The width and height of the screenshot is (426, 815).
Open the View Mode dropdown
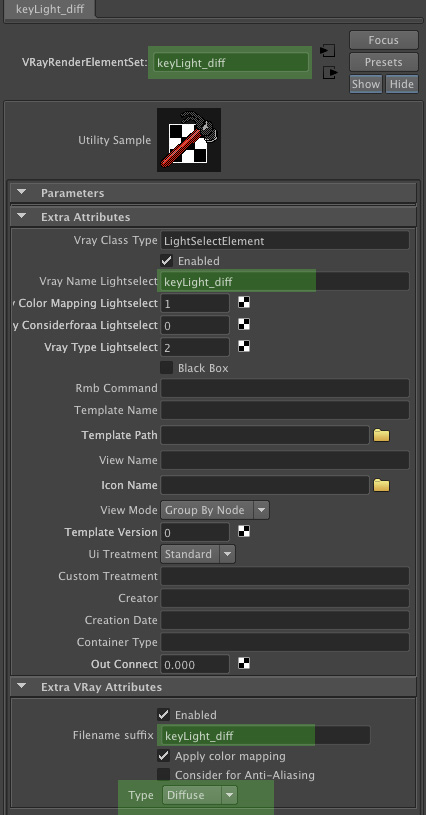tap(215, 510)
